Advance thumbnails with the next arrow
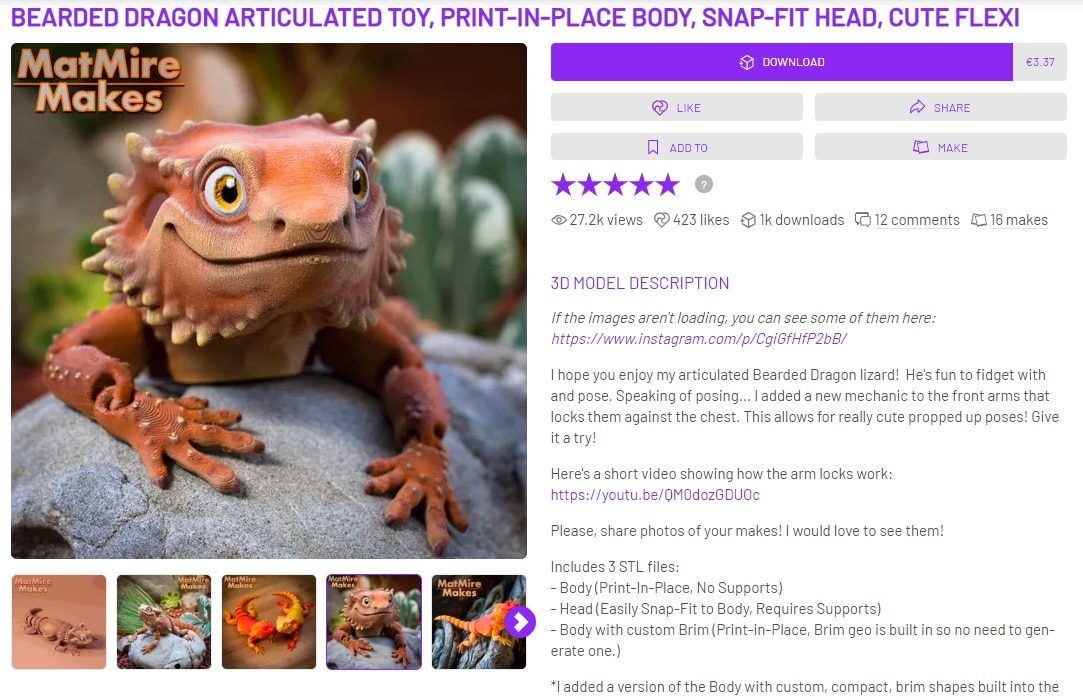Screen dimensions: 1083x700 [x=519, y=622]
